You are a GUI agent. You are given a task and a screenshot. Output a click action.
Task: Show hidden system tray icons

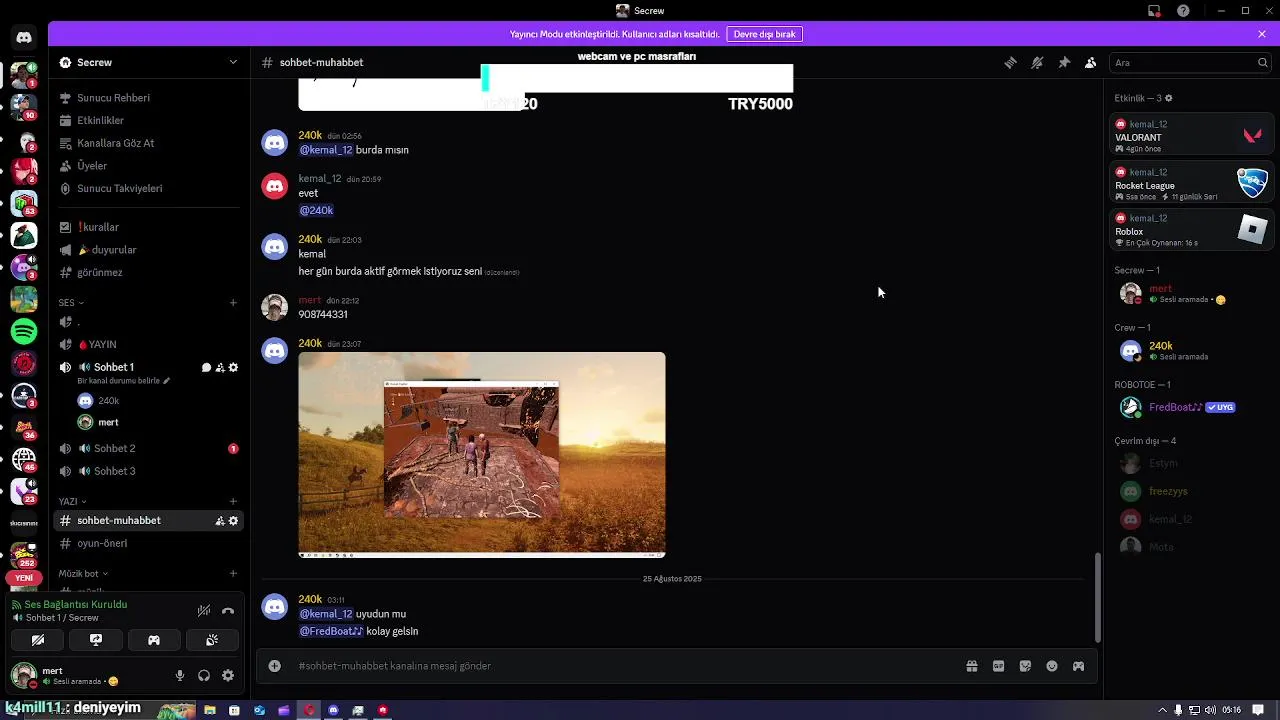[x=1164, y=710]
